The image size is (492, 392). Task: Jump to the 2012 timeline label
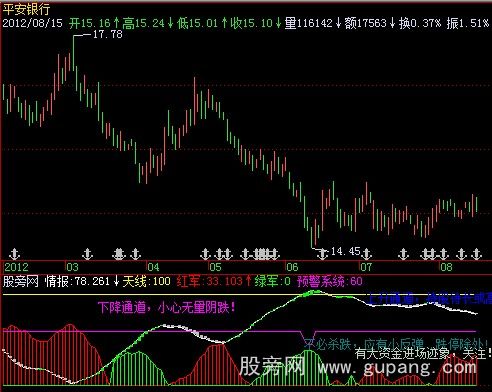click(17, 267)
